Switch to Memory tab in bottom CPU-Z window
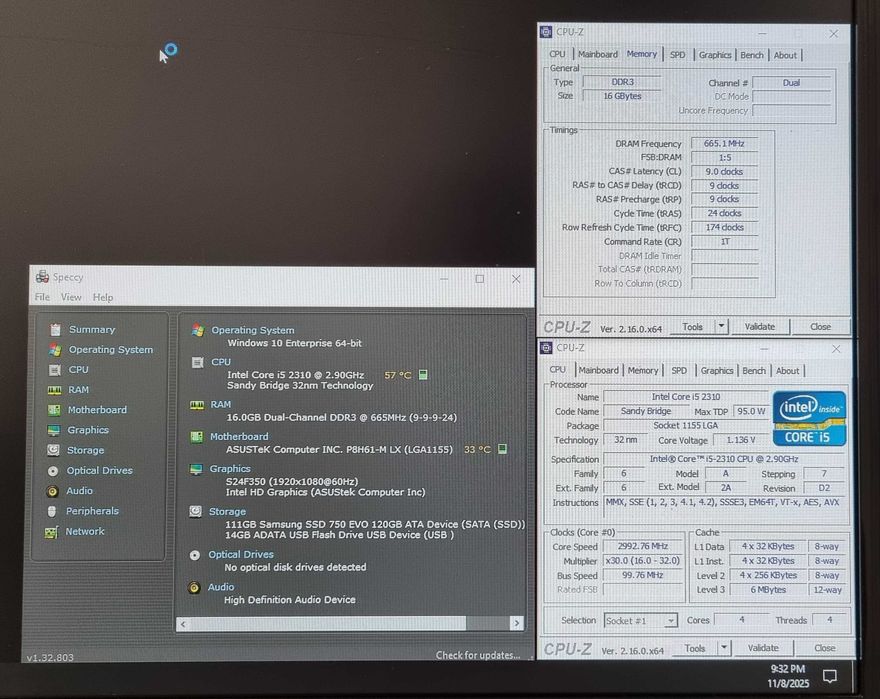This screenshot has height=699, width=880. pos(643,371)
